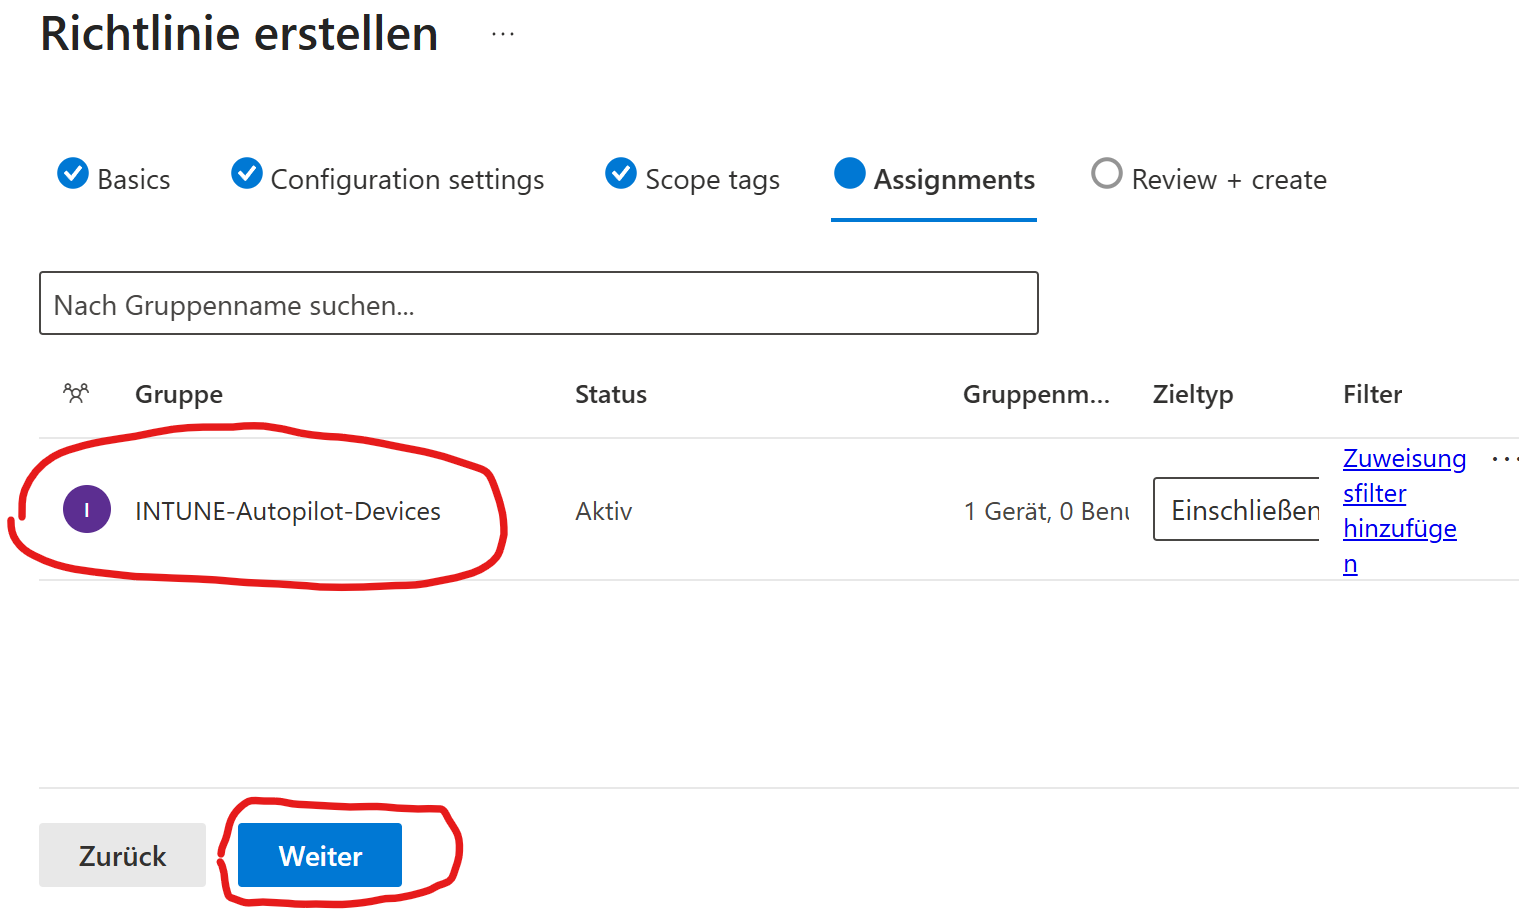The image size is (1519, 910).
Task: Open the ellipsis menu beside Richtlinie erstellen
Action: (x=502, y=35)
